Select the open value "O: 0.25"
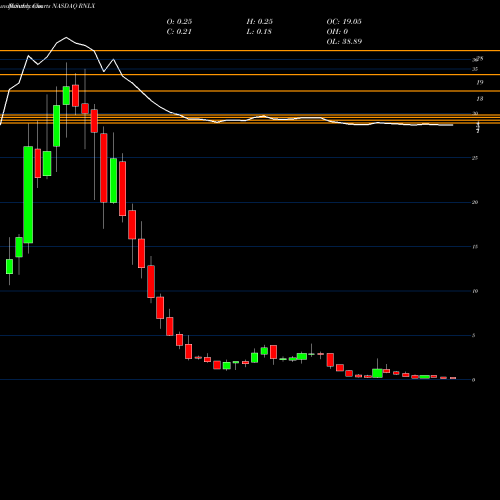Screen dimensions: 500x500 tap(179, 22)
